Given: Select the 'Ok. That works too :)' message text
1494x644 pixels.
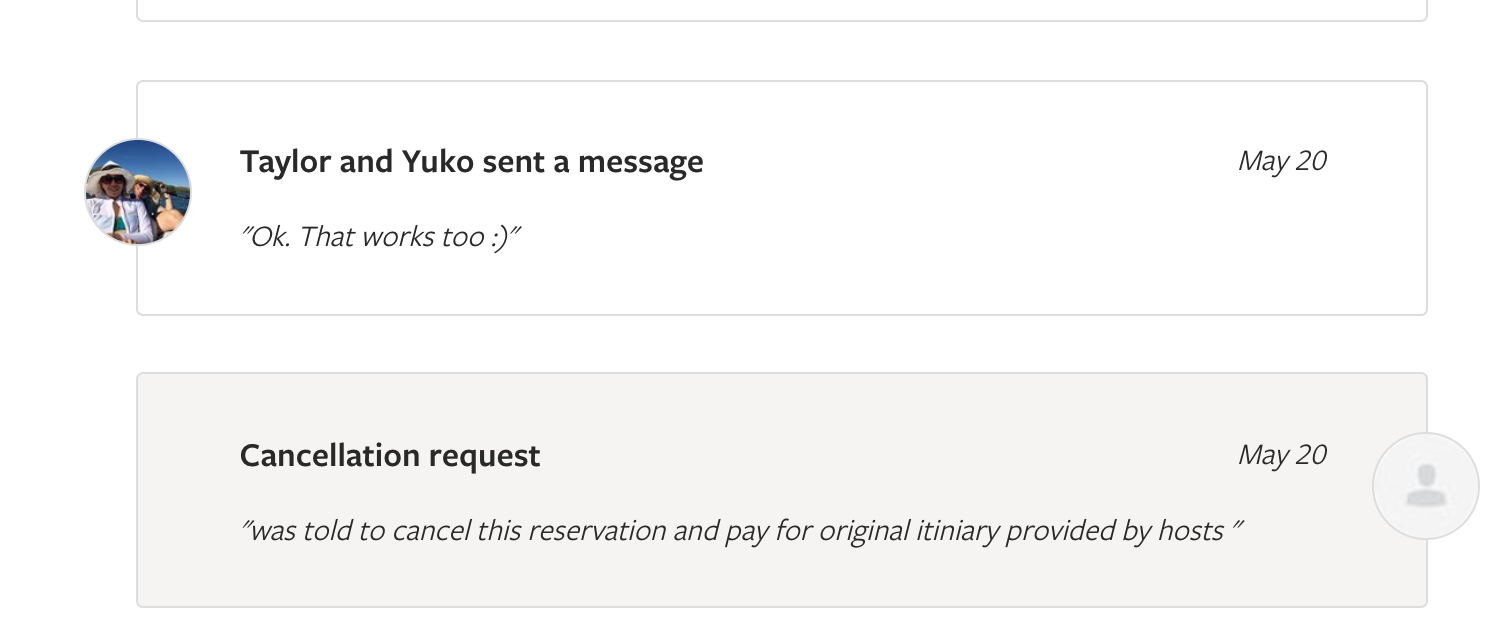Looking at the screenshot, I should click(381, 237).
